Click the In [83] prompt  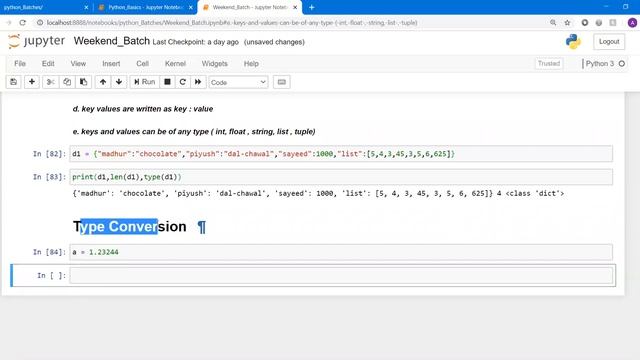pyautogui.click(x=49, y=177)
